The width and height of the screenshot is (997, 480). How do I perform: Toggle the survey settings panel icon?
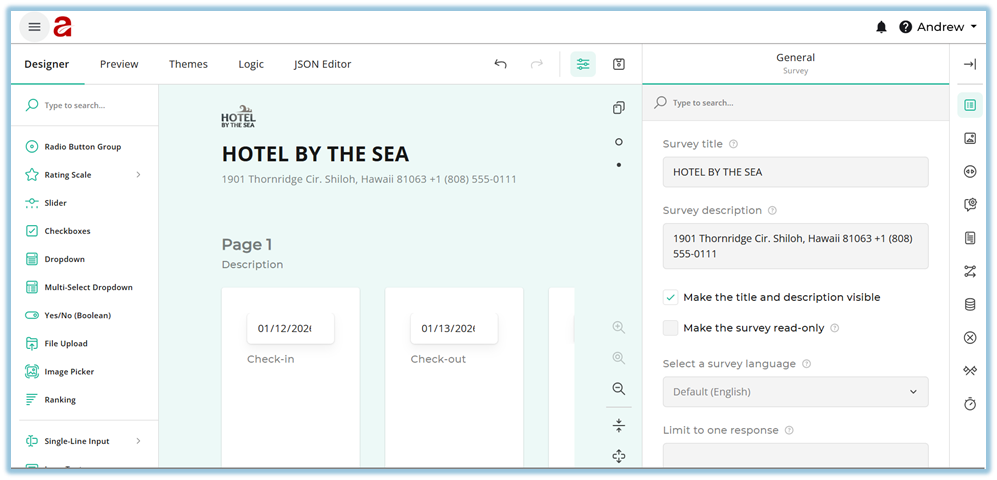coord(583,65)
